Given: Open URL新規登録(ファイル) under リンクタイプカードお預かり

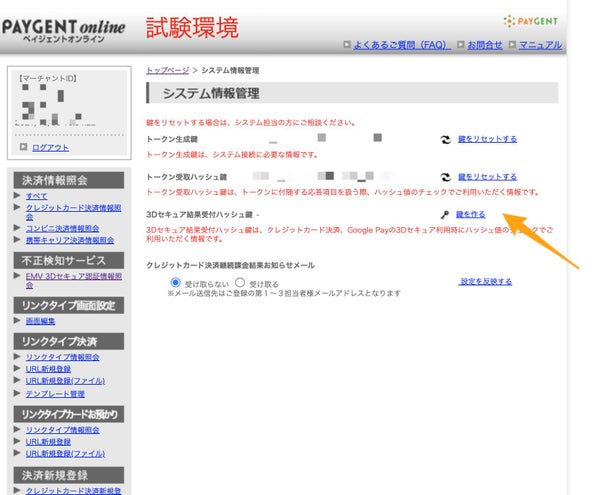Looking at the screenshot, I should [65, 453].
